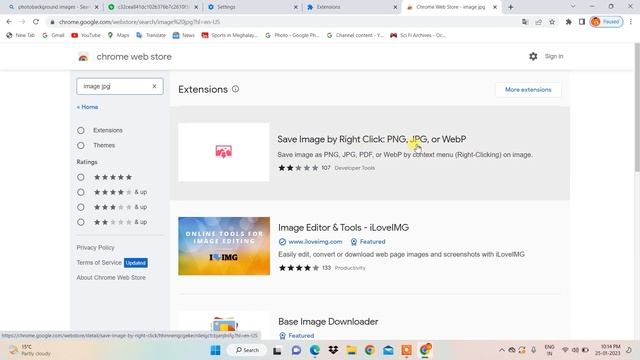Screen dimensions: 640x360
Task: Open the tab search dropdown arrow
Action: click(x=573, y=7)
